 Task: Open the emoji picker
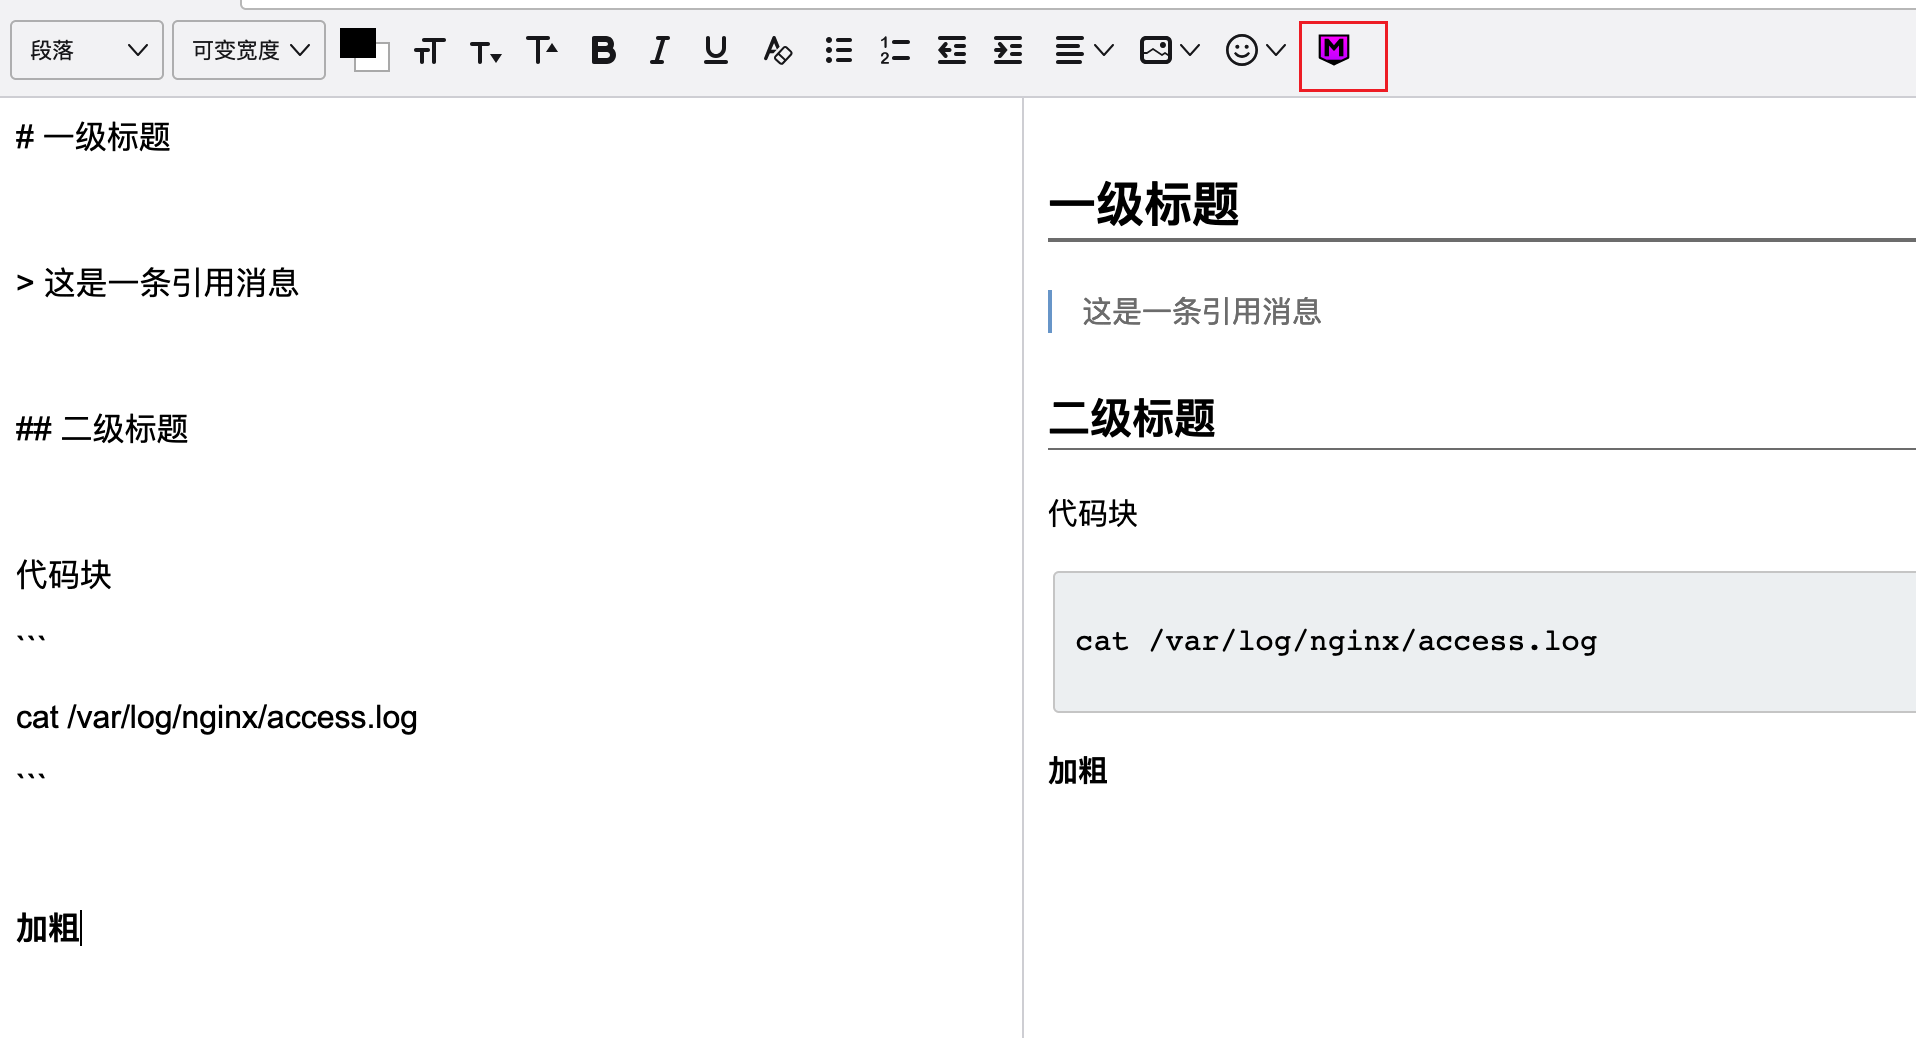pos(1253,50)
